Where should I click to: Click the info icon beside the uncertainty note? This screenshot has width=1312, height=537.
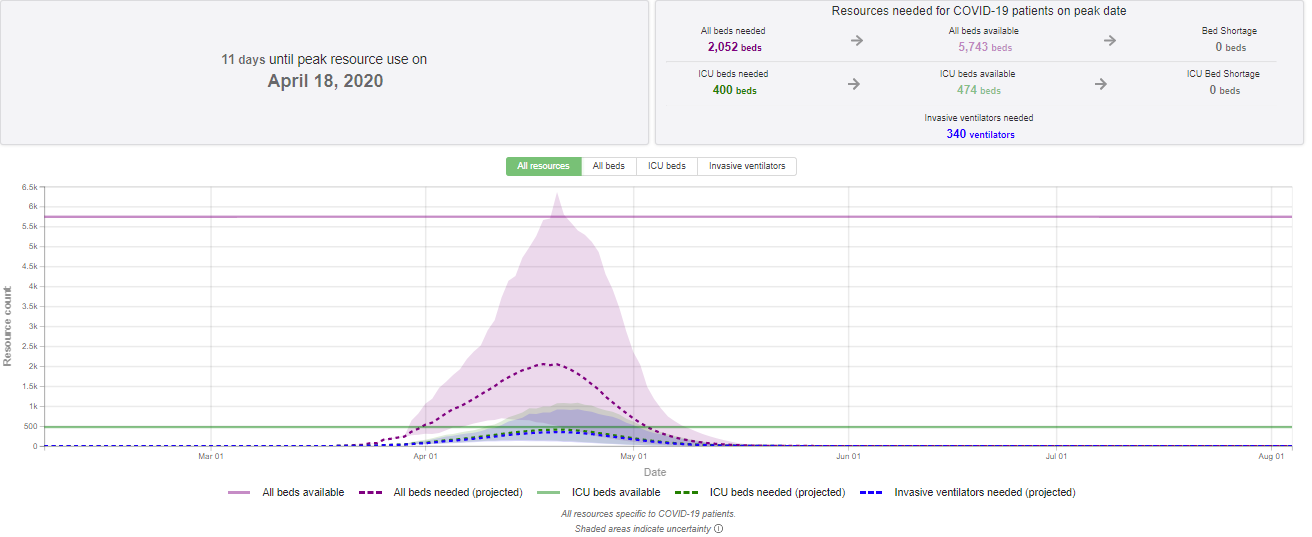(x=718, y=529)
